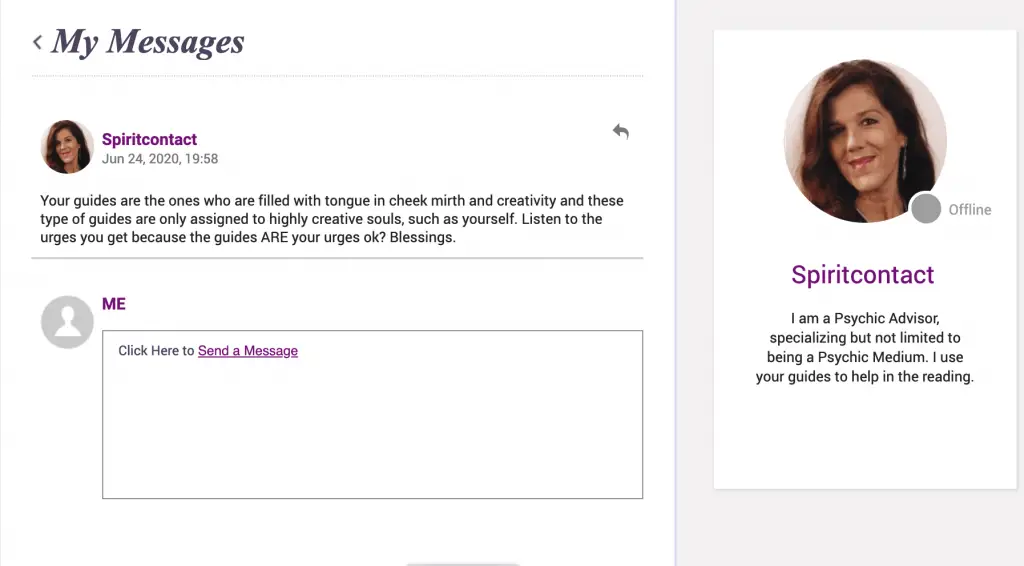Select the My Messages page title

(148, 42)
